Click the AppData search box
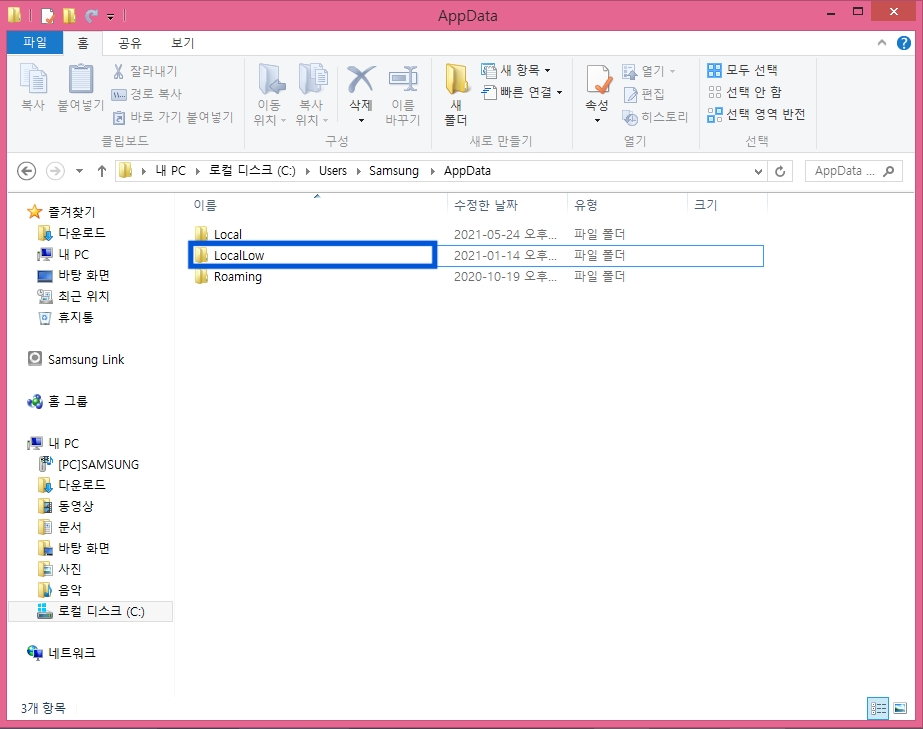Image resolution: width=923 pixels, height=729 pixels. pyautogui.click(x=854, y=171)
